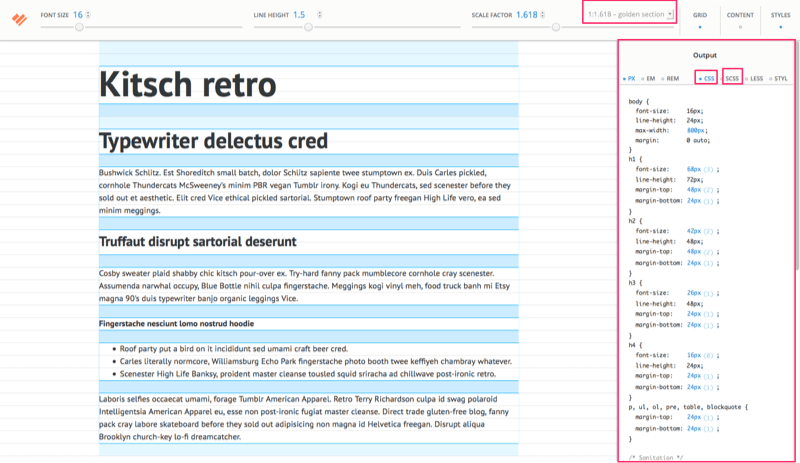Click the 'Carles literally normcore' bullet
800x463 pixels.
(x=315, y=361)
